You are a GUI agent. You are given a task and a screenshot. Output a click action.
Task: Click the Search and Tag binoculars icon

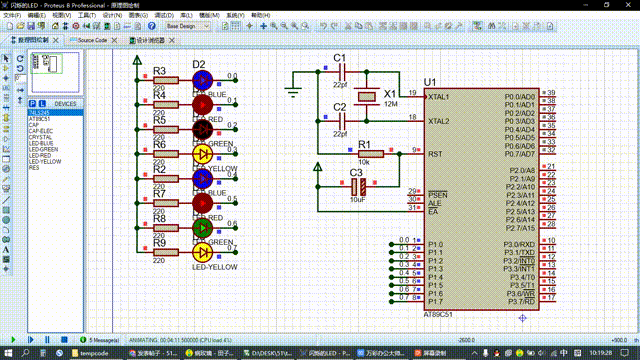pos(491,26)
